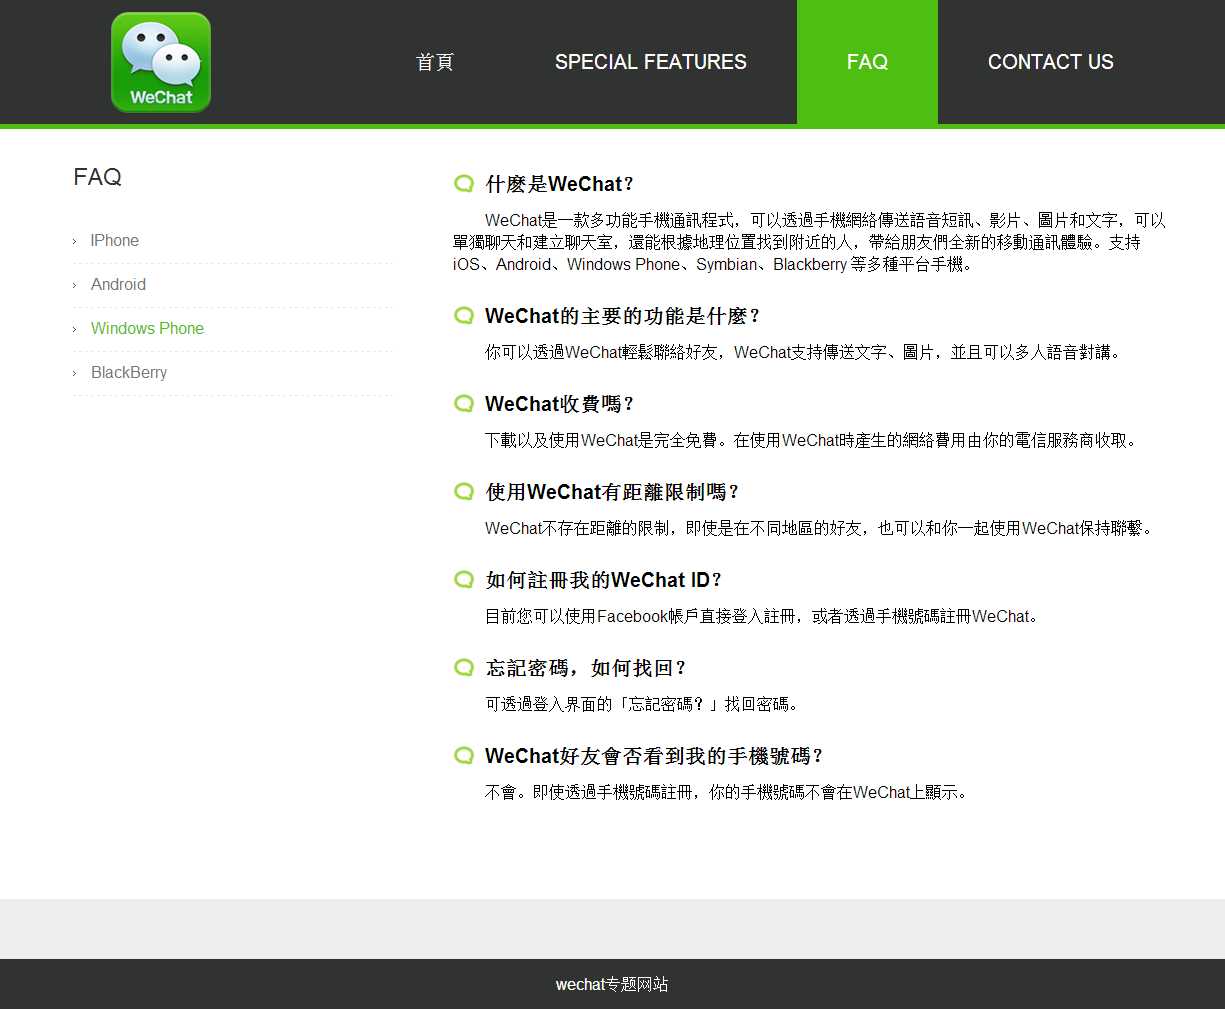This screenshot has height=1009, width=1225.
Task: Open the SPECIAL FEATURES menu item
Action: (650, 62)
